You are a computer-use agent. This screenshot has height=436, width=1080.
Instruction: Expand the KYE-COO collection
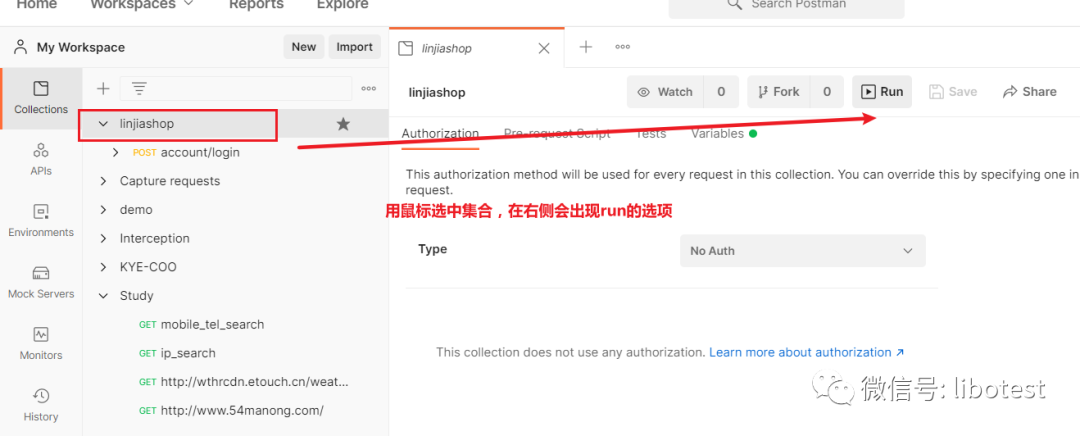(x=103, y=267)
